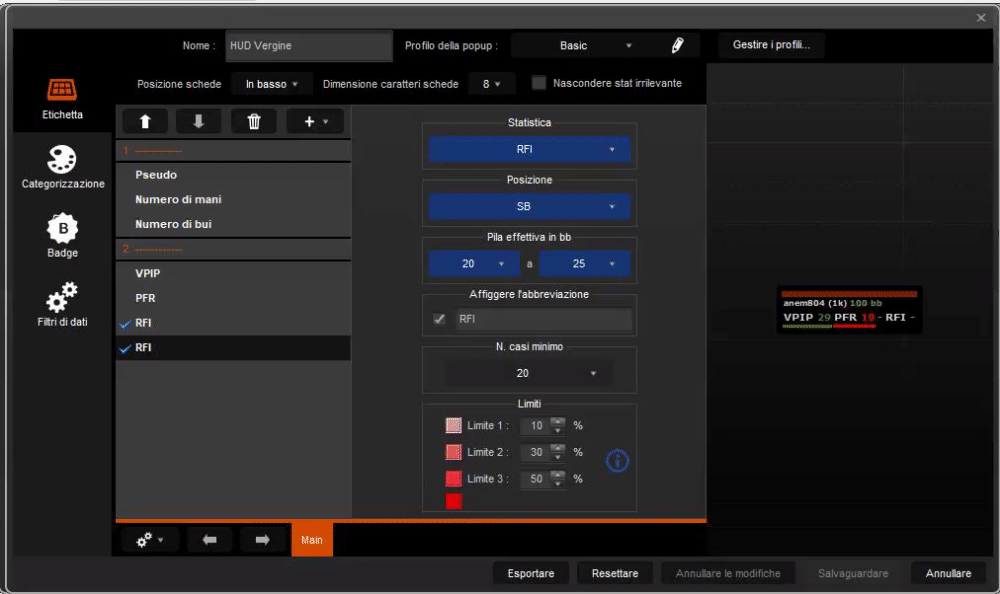The image size is (1000, 594).
Task: Click the Annullare button
Action: tap(948, 573)
